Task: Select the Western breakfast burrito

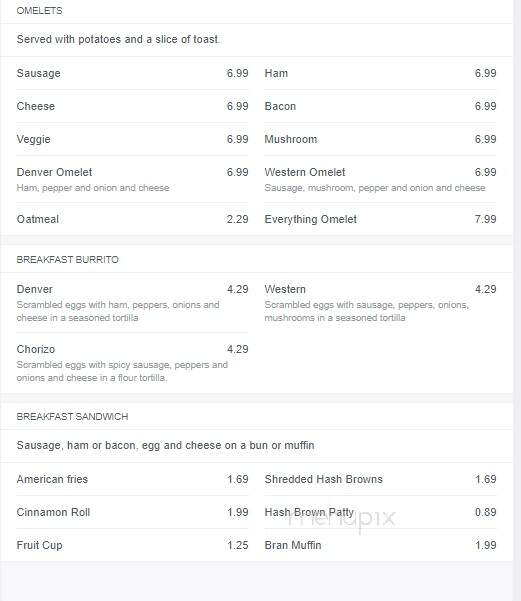Action: (380, 303)
